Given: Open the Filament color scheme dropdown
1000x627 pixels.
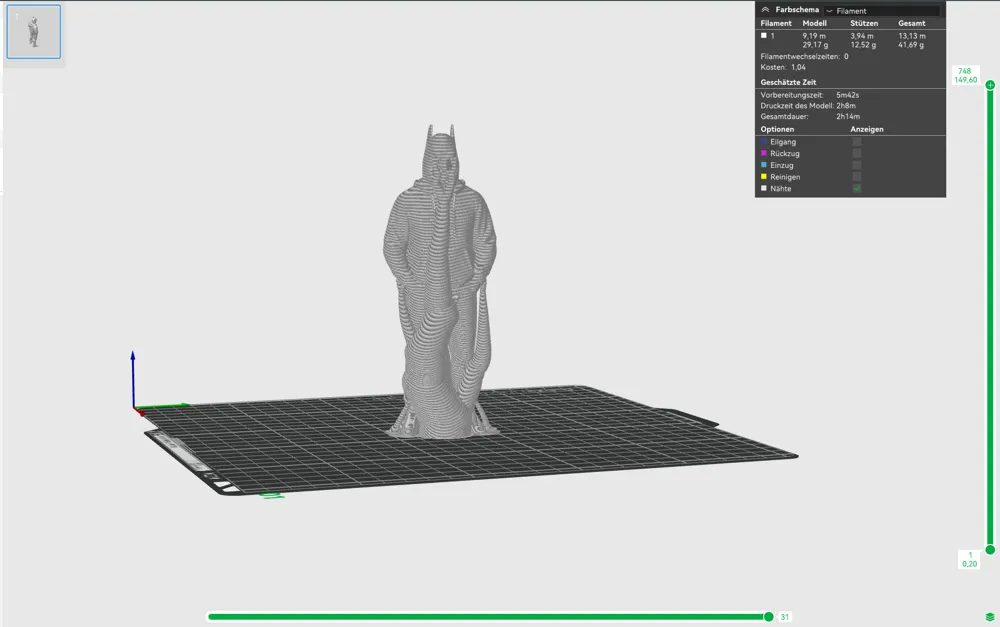Looking at the screenshot, I should tap(882, 11).
